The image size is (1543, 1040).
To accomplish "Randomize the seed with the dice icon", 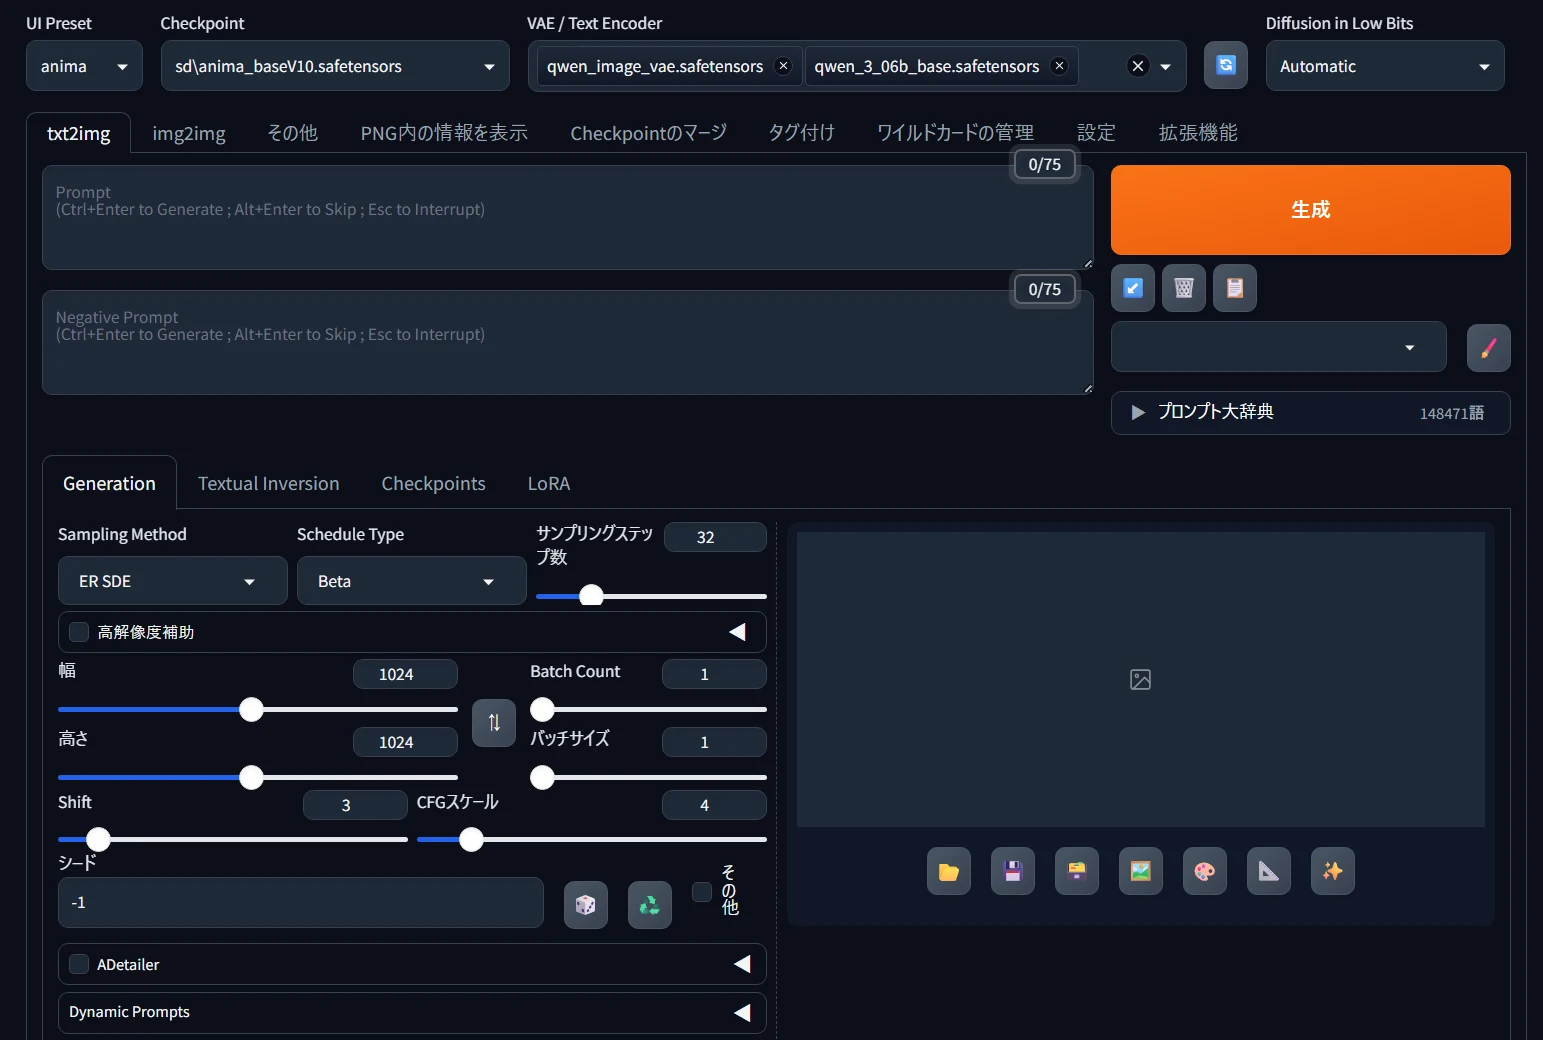I will [x=586, y=905].
